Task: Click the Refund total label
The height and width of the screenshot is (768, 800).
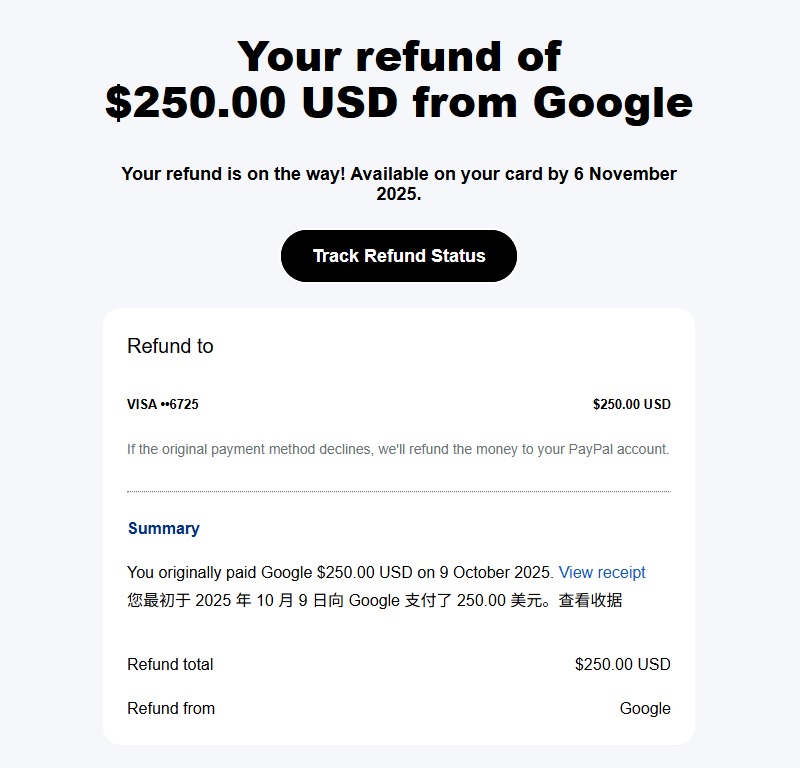Action: tap(170, 664)
